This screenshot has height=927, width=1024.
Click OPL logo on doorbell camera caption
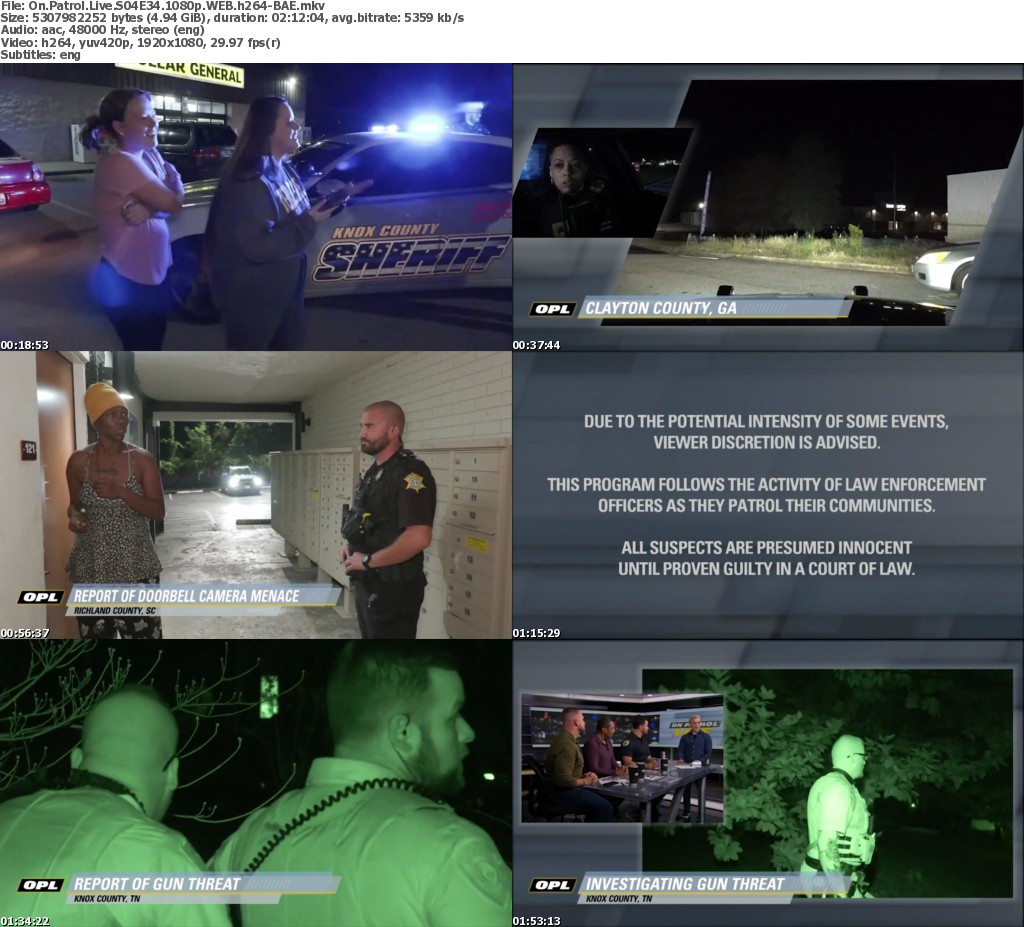click(x=40, y=597)
